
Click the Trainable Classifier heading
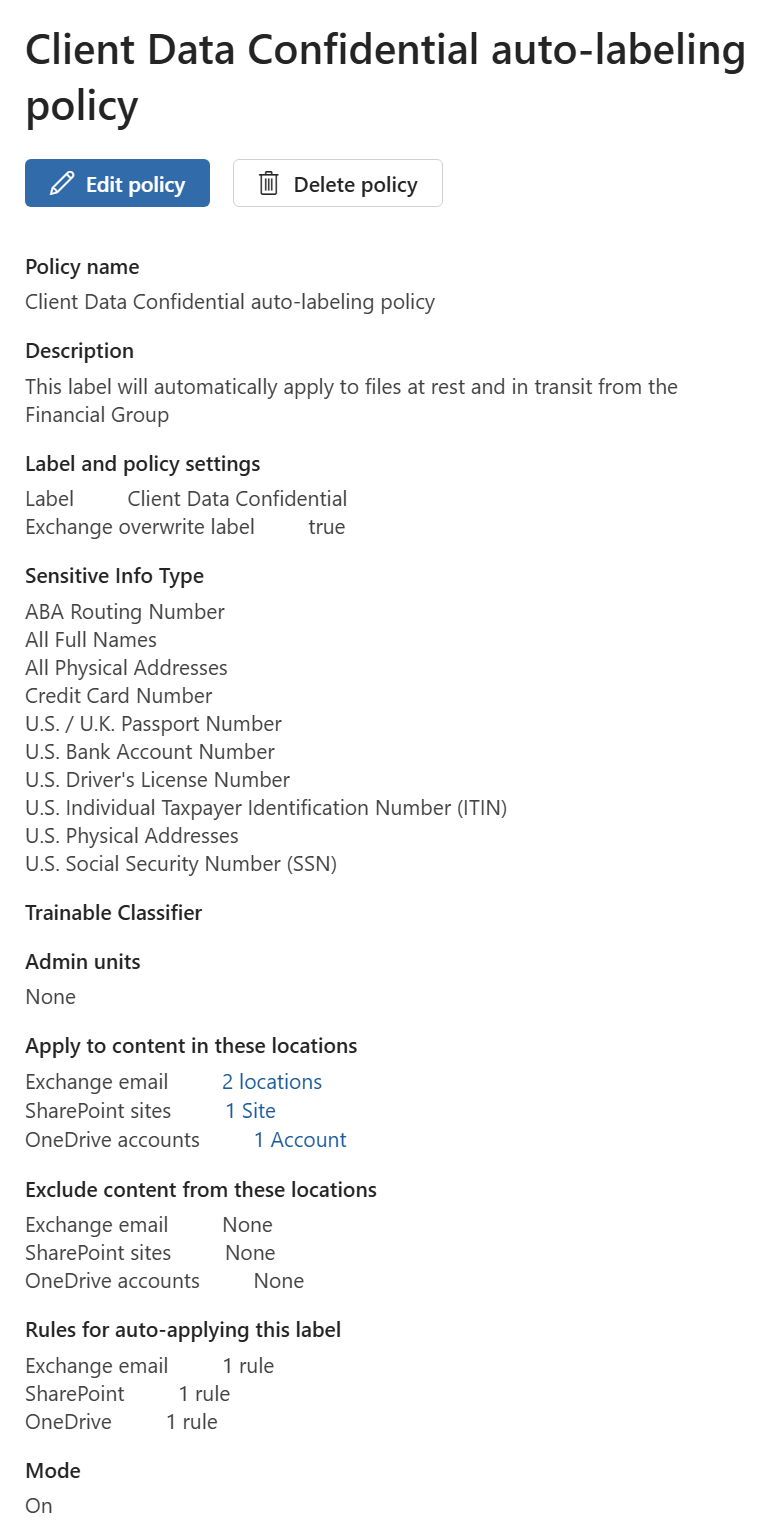(113, 913)
